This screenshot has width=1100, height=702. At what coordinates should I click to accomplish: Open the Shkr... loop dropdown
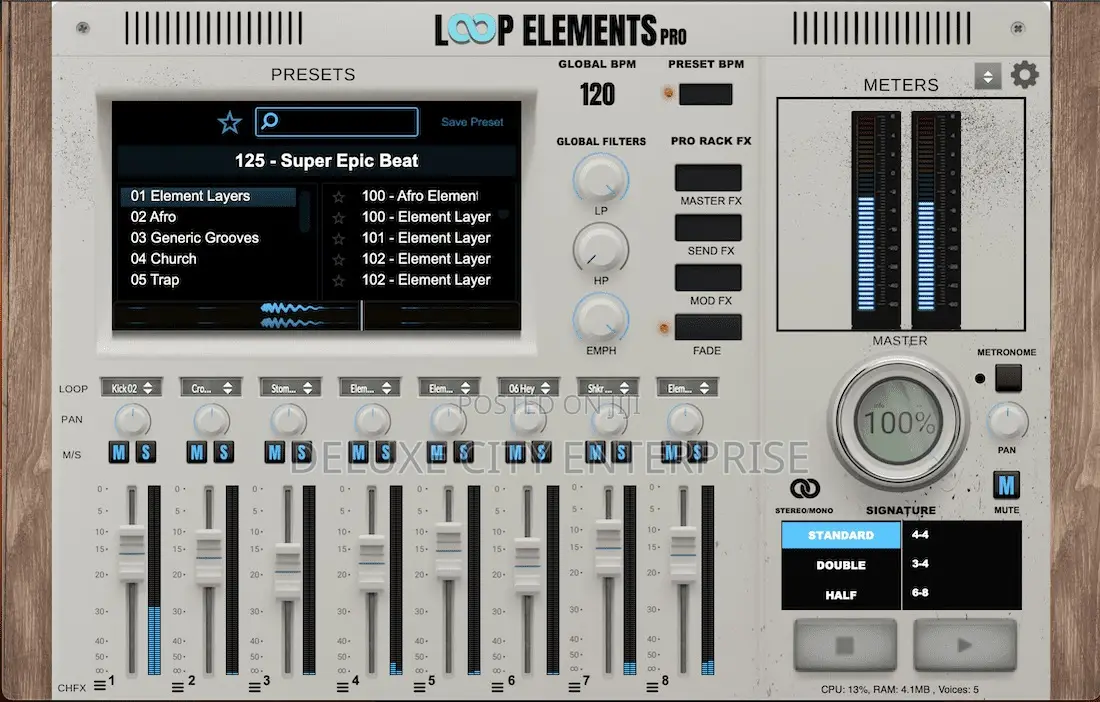pos(608,388)
